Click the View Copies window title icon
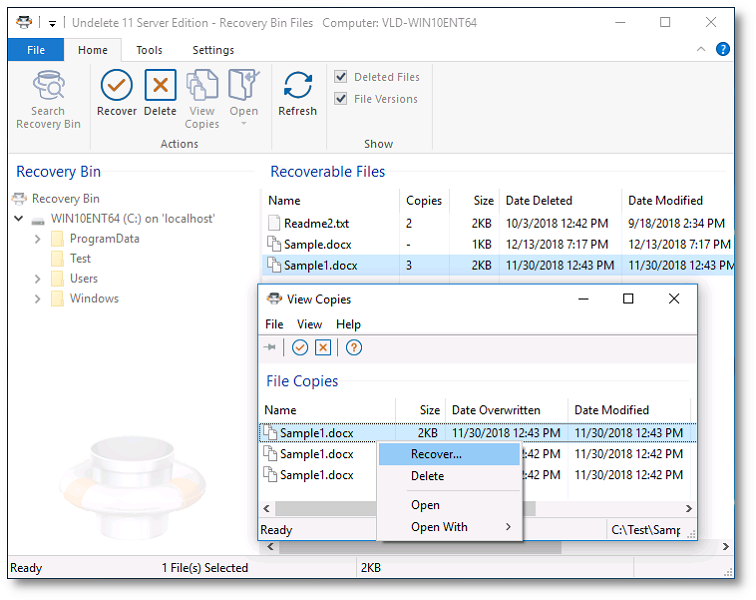This screenshot has width=756, height=600. click(274, 299)
